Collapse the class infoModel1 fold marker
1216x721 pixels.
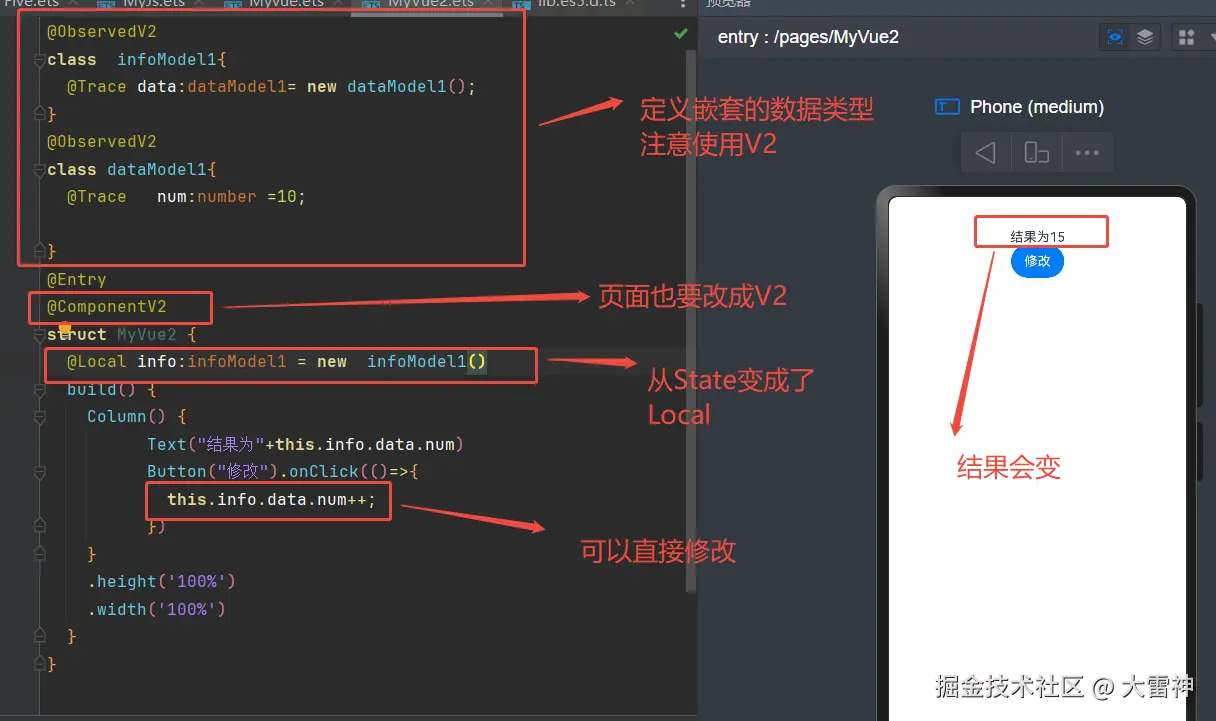pyautogui.click(x=40, y=60)
